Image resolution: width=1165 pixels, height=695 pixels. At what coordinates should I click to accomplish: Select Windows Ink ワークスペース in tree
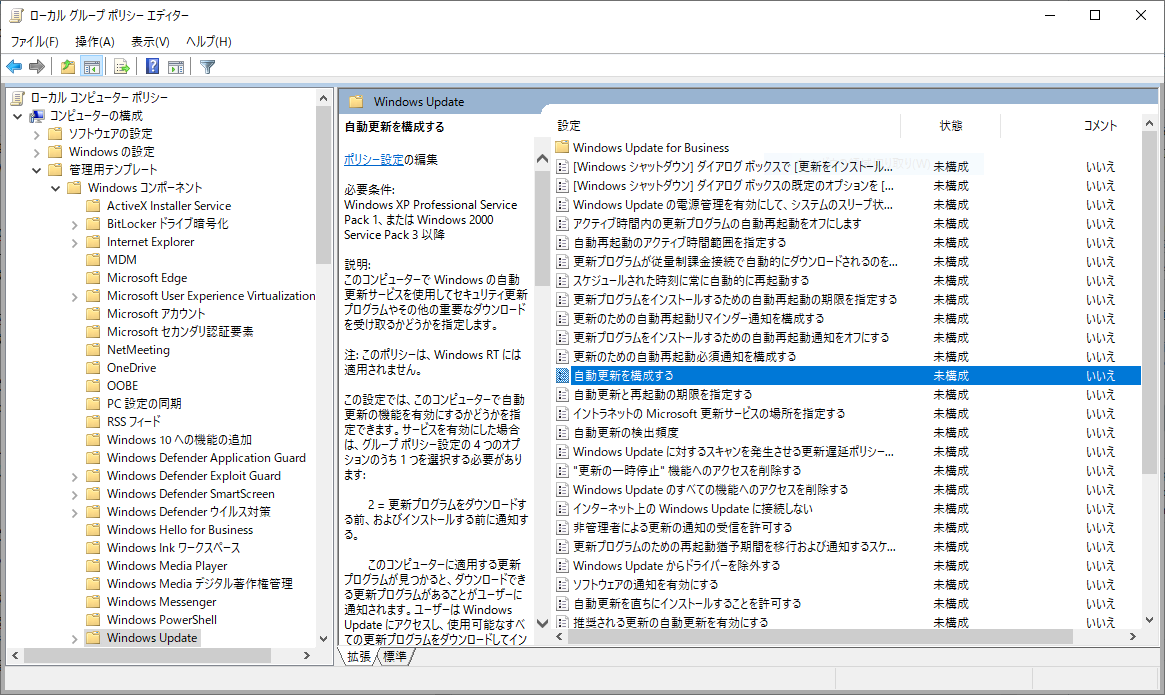174,548
